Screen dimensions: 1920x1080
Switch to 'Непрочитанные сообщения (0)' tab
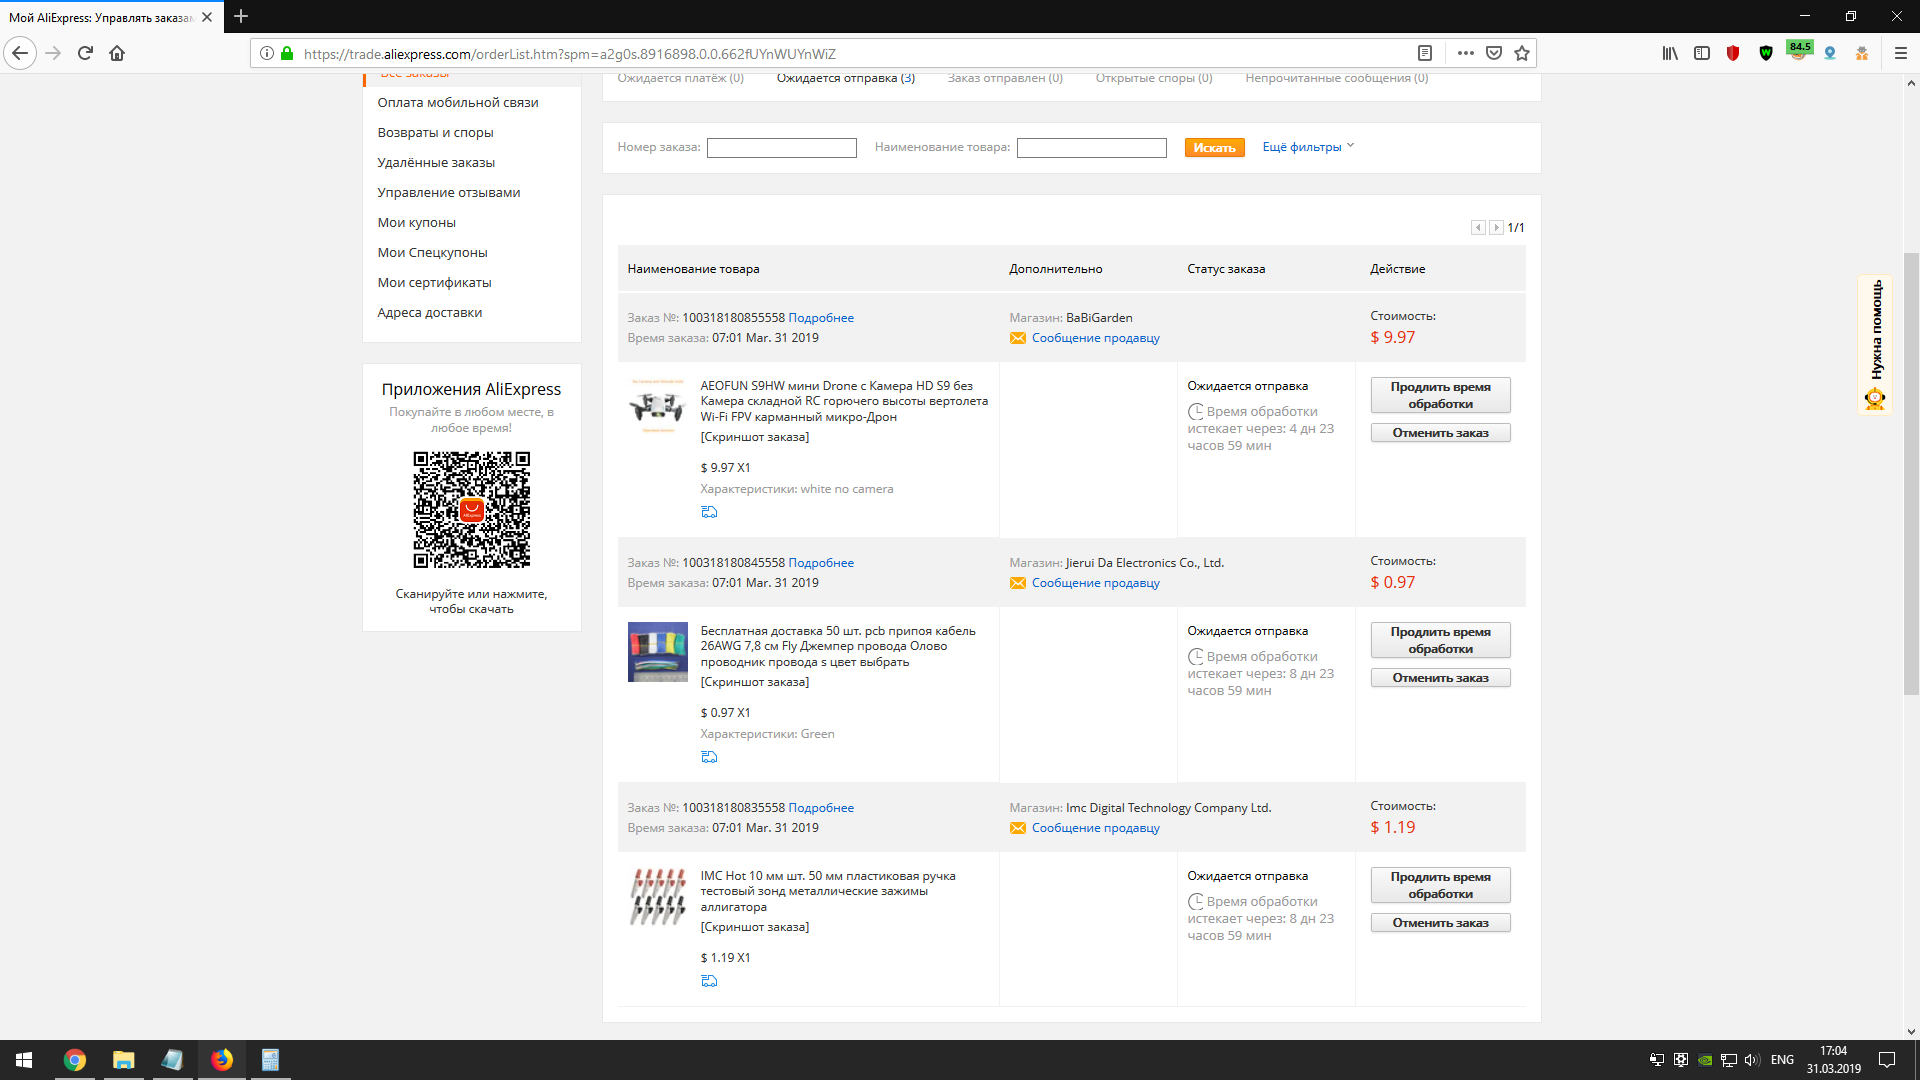(1337, 78)
